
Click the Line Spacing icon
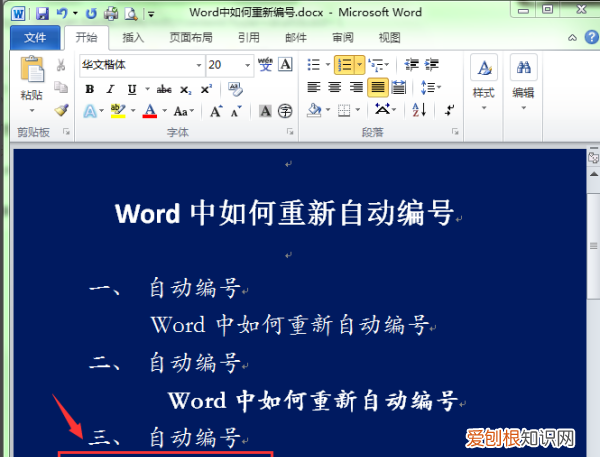coord(430,88)
